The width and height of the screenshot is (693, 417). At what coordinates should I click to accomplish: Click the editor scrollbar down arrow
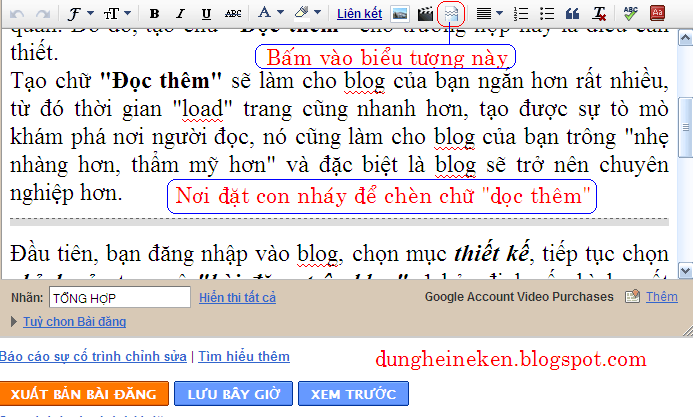pyautogui.click(x=685, y=270)
